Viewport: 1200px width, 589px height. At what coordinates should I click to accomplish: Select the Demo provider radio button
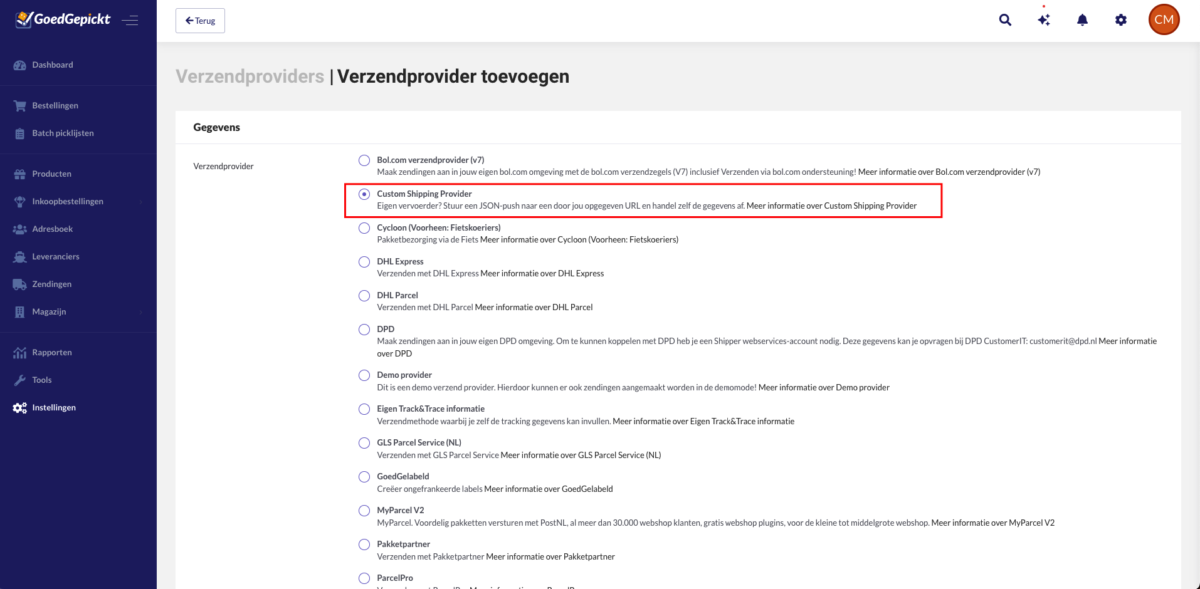pyautogui.click(x=364, y=375)
